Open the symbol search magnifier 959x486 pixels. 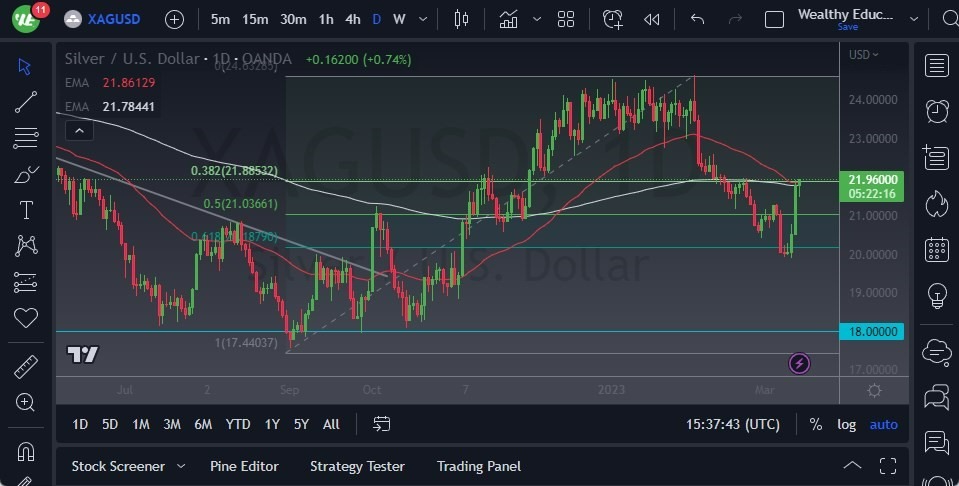(951, 19)
